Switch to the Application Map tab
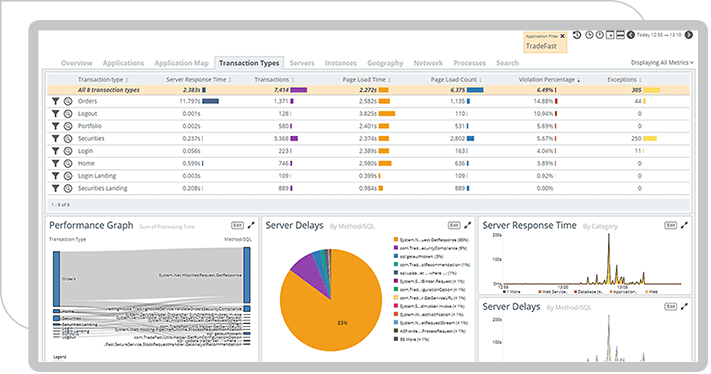 pyautogui.click(x=181, y=63)
